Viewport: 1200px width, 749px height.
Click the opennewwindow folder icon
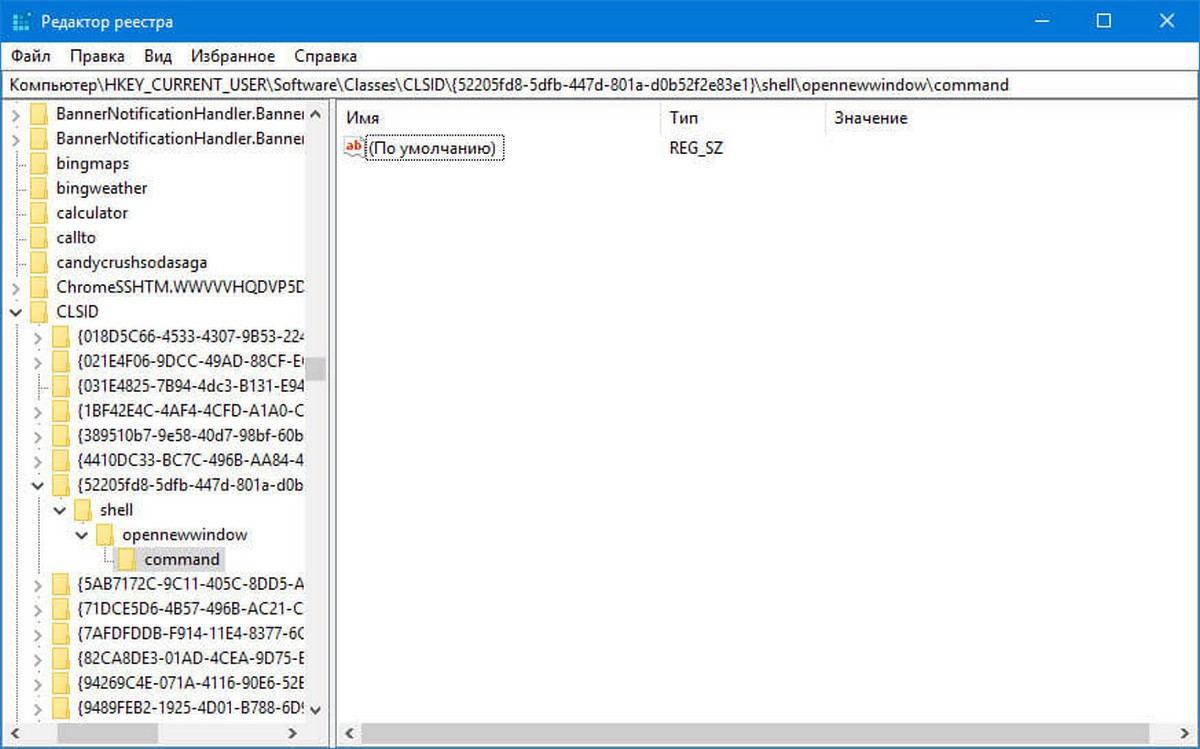click(x=105, y=534)
